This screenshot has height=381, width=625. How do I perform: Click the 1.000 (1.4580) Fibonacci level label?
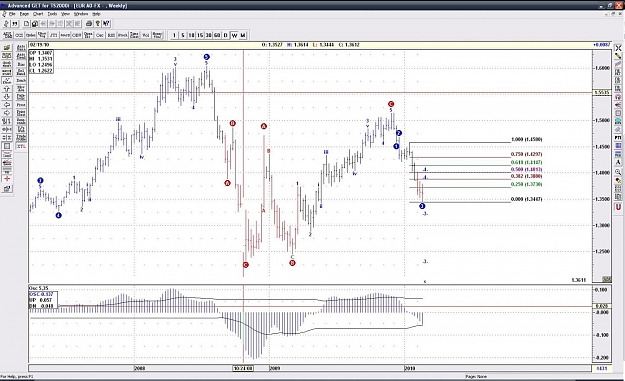point(526,139)
